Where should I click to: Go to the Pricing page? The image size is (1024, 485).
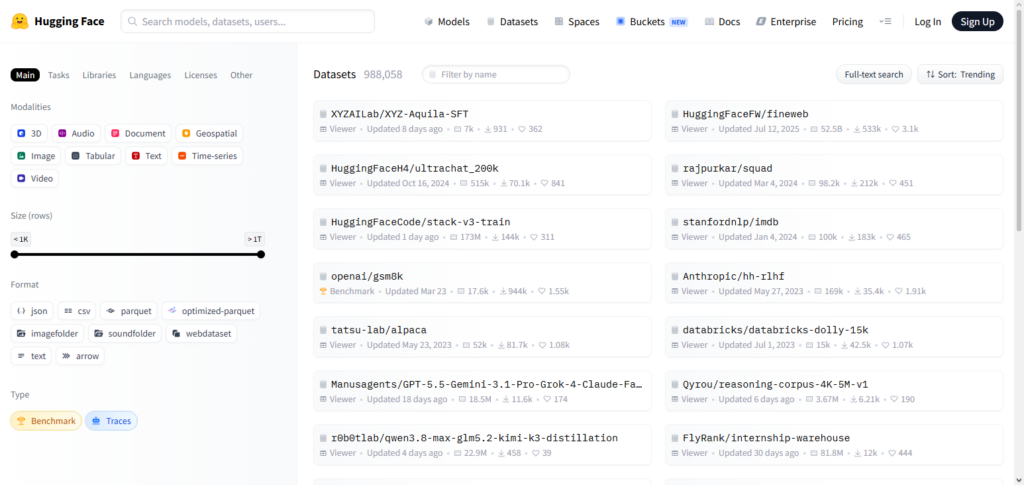[x=847, y=22]
